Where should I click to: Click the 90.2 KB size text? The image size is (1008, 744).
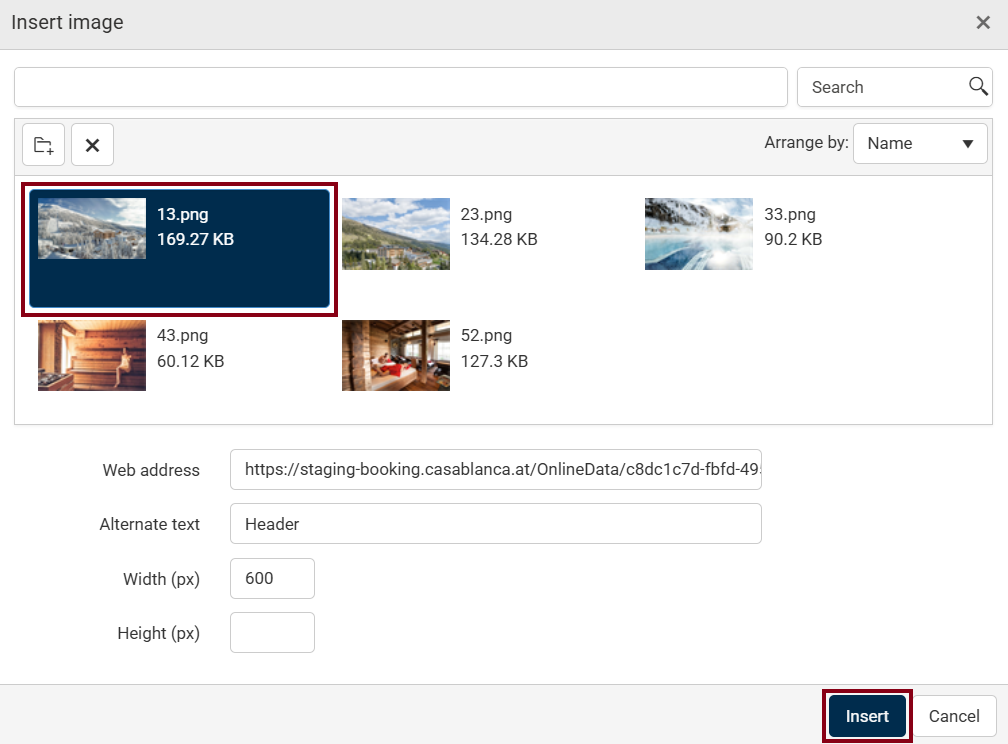coord(793,239)
